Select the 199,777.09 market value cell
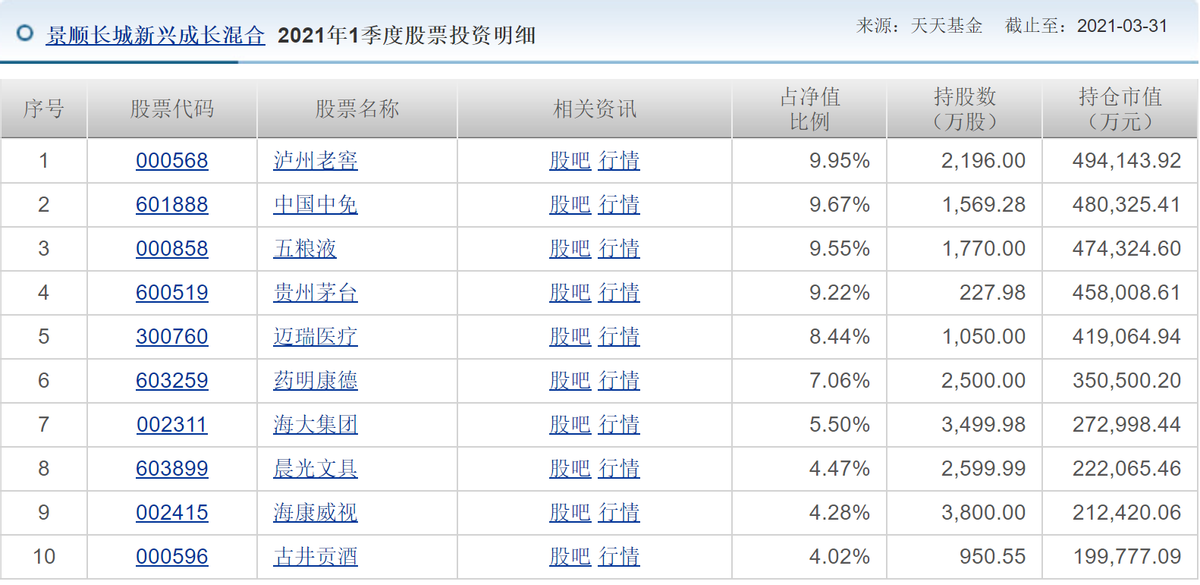This screenshot has width=1200, height=585. click(x=1120, y=557)
